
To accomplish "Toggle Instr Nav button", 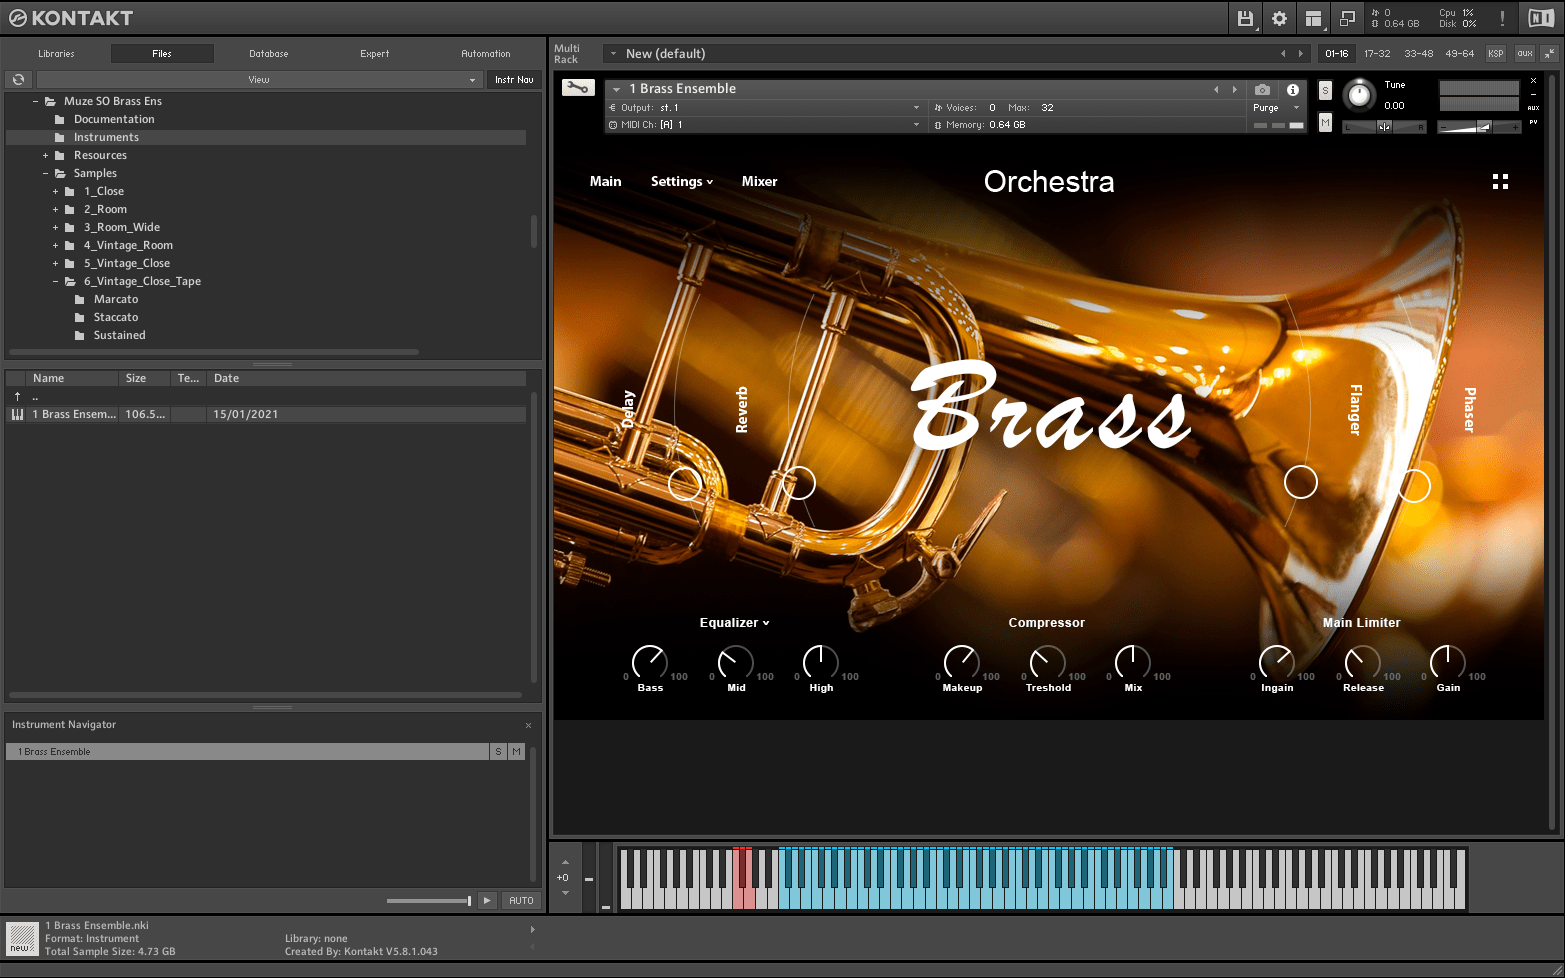I will [x=514, y=79].
